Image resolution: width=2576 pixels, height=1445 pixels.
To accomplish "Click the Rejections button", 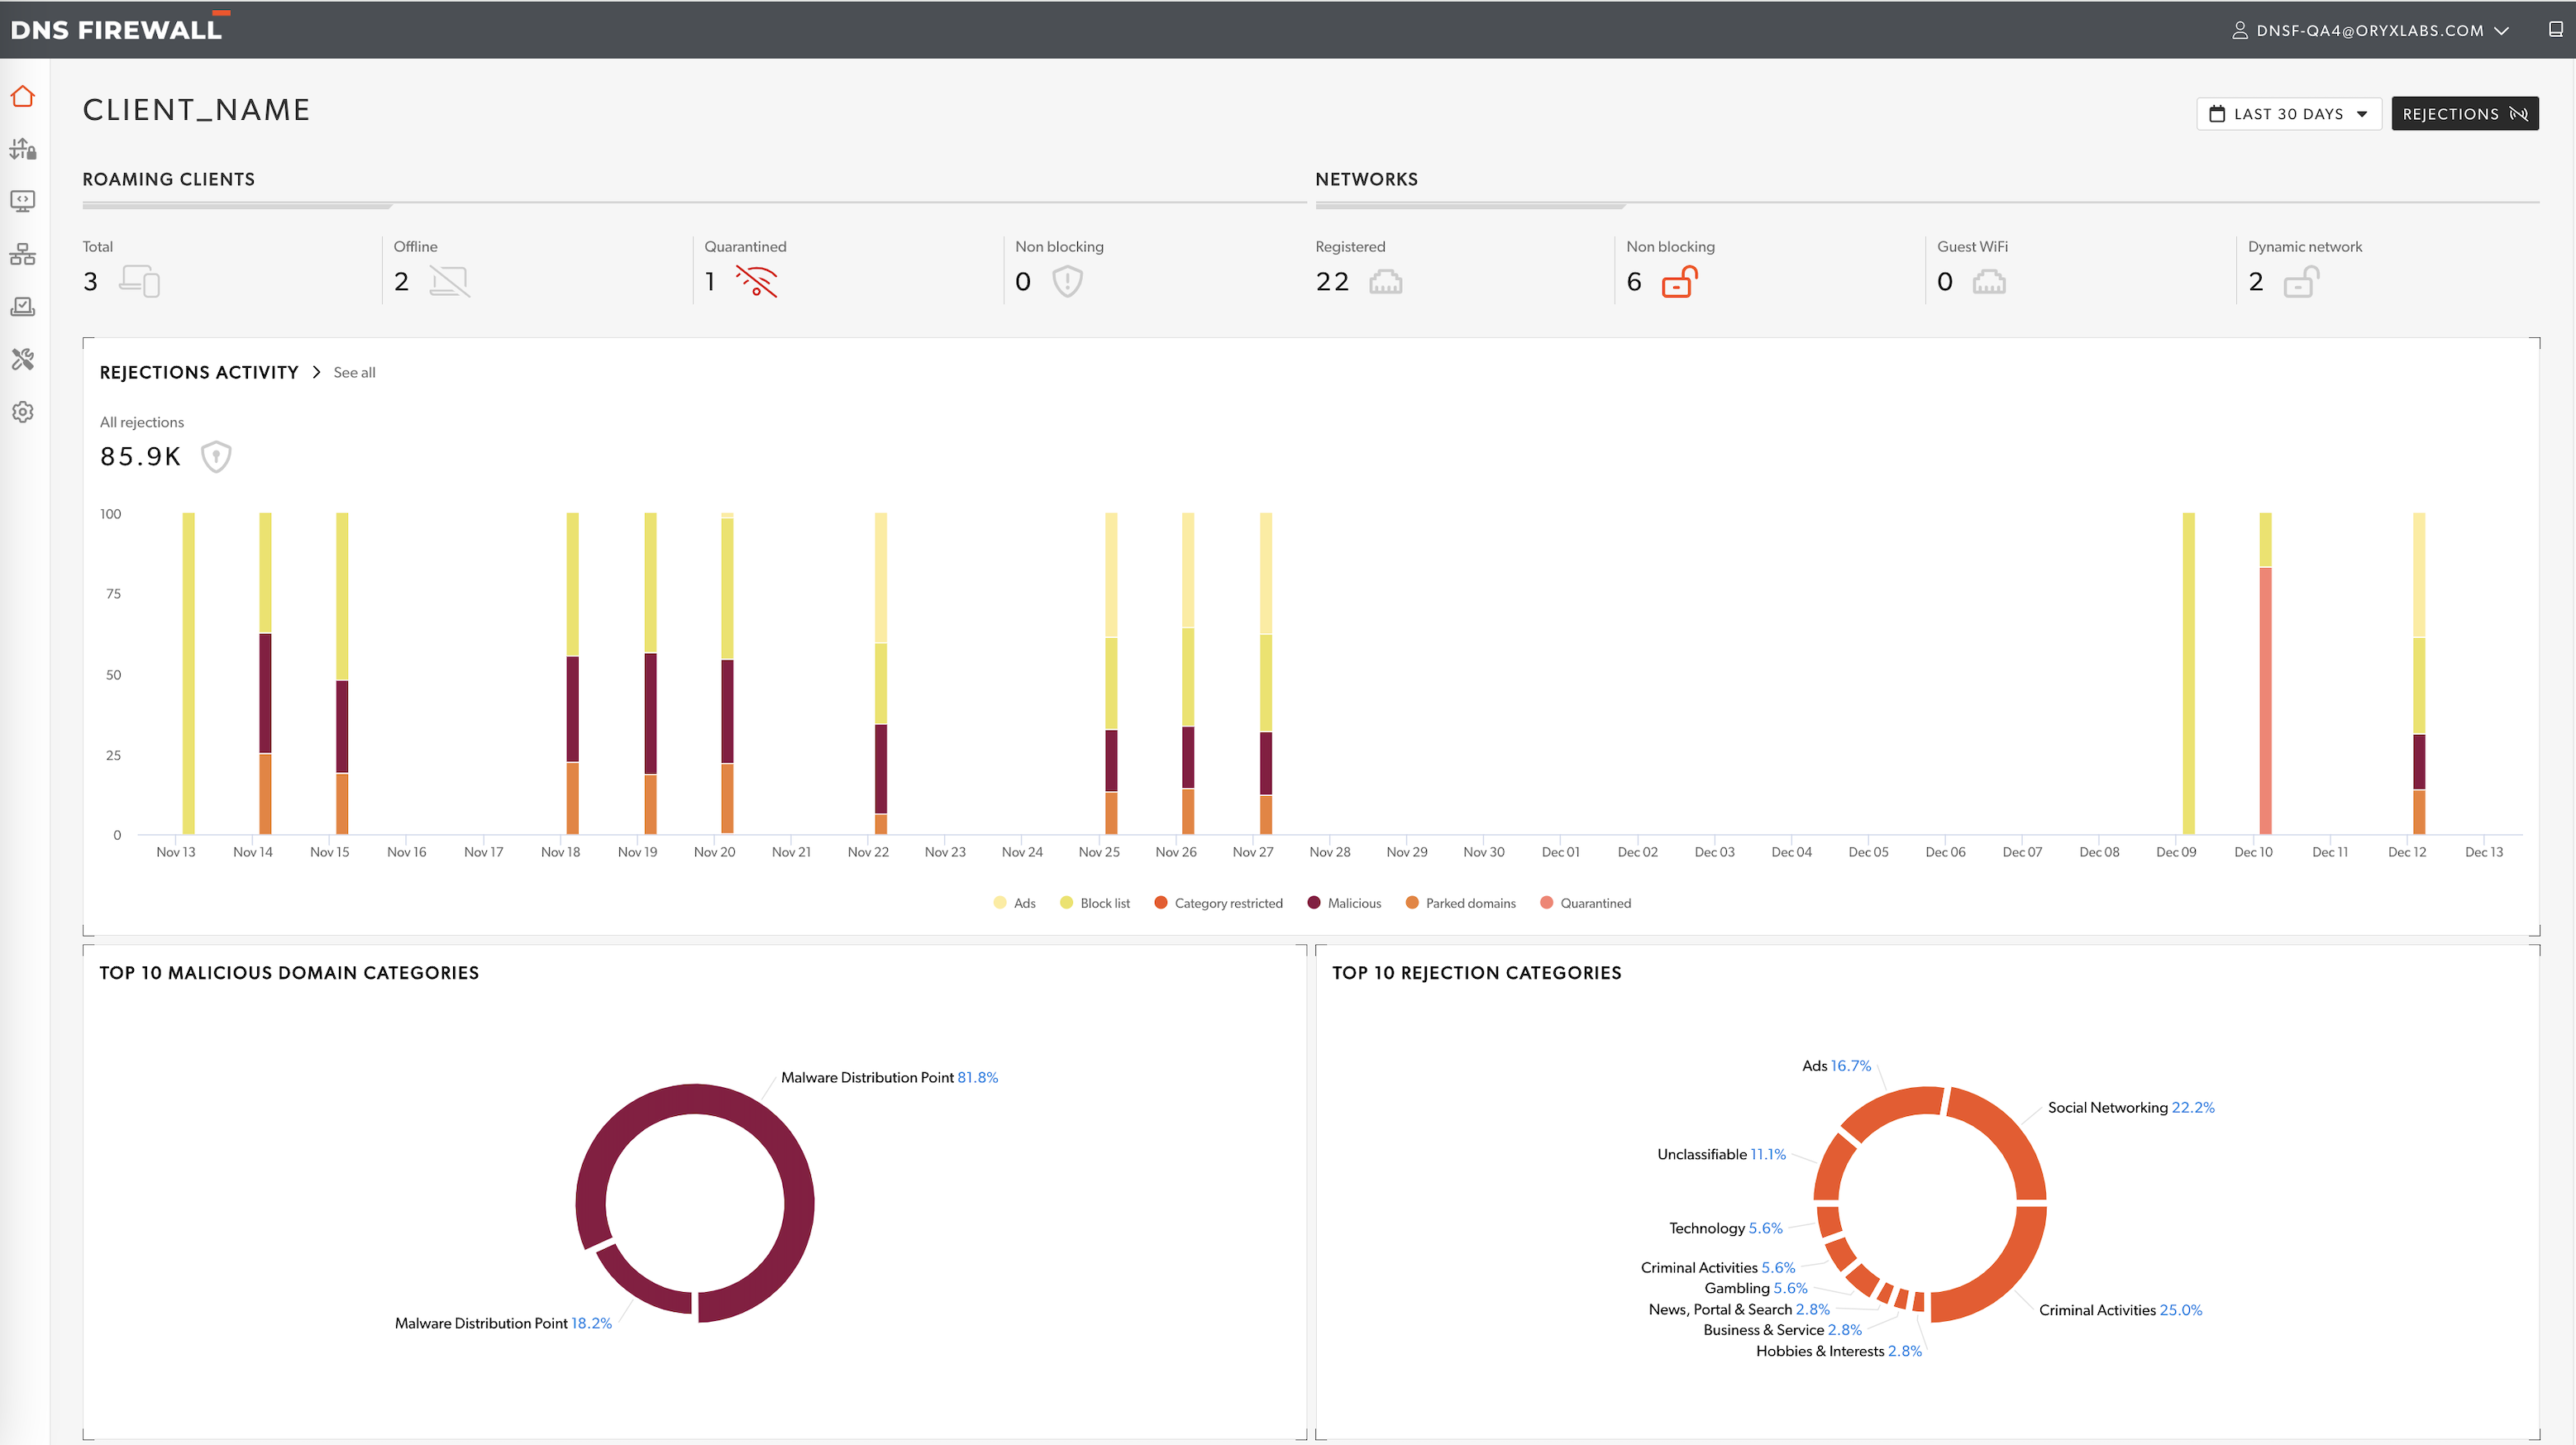I will (2464, 114).
